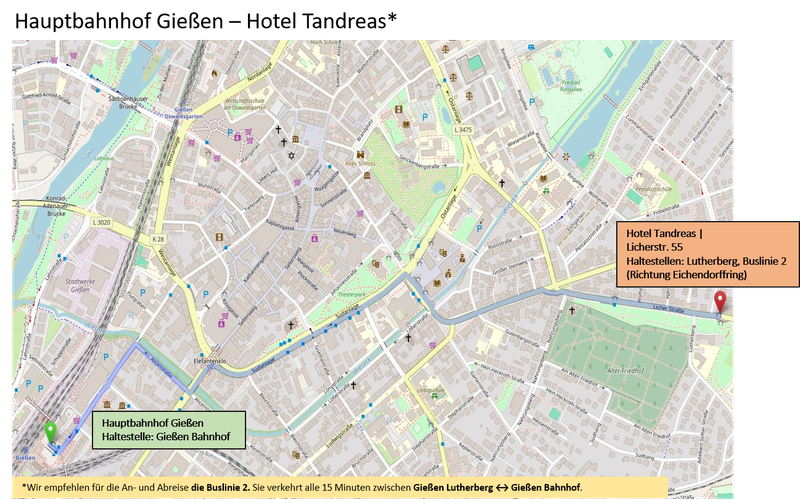The width and height of the screenshot is (800, 500).
Task: Click the red location pin at Hotel Tandreas
Action: point(720,302)
